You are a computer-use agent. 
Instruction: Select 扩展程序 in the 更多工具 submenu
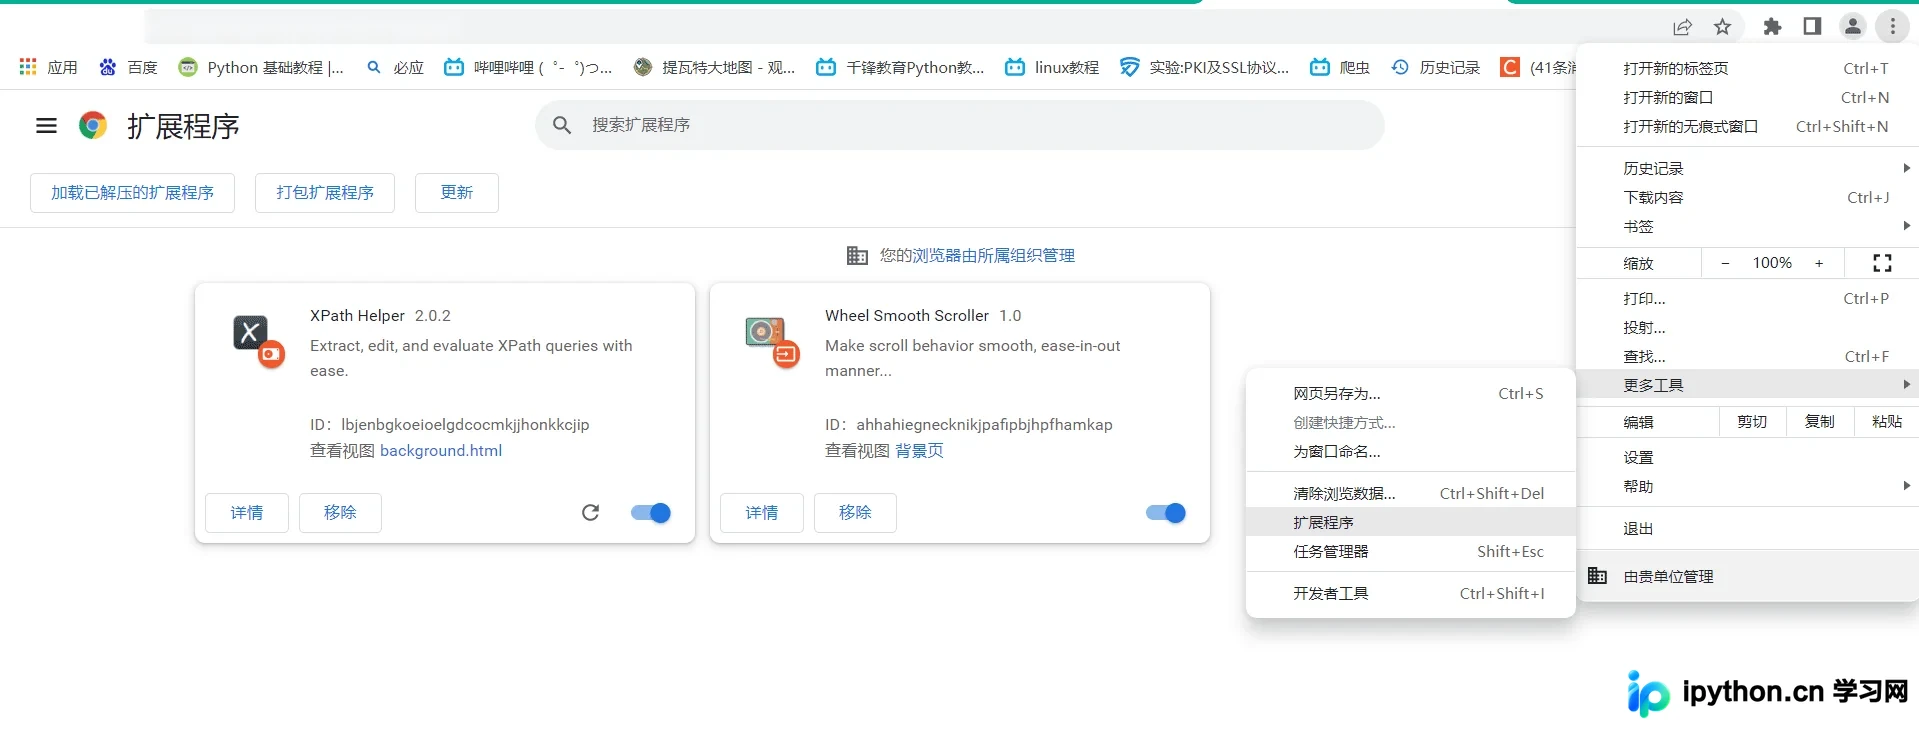(1411, 522)
